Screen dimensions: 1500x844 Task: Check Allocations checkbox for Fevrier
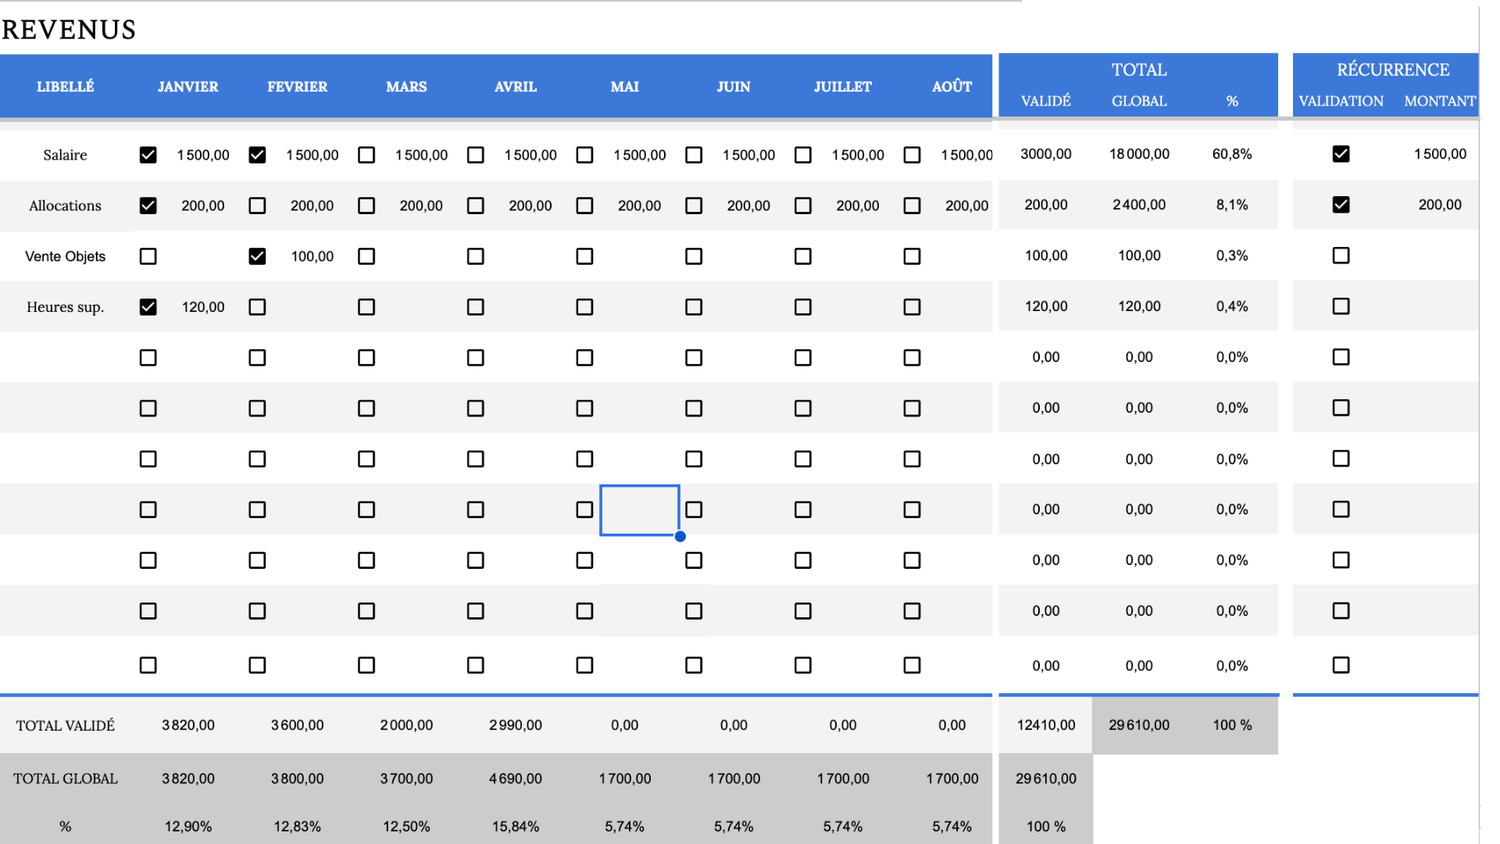click(257, 205)
